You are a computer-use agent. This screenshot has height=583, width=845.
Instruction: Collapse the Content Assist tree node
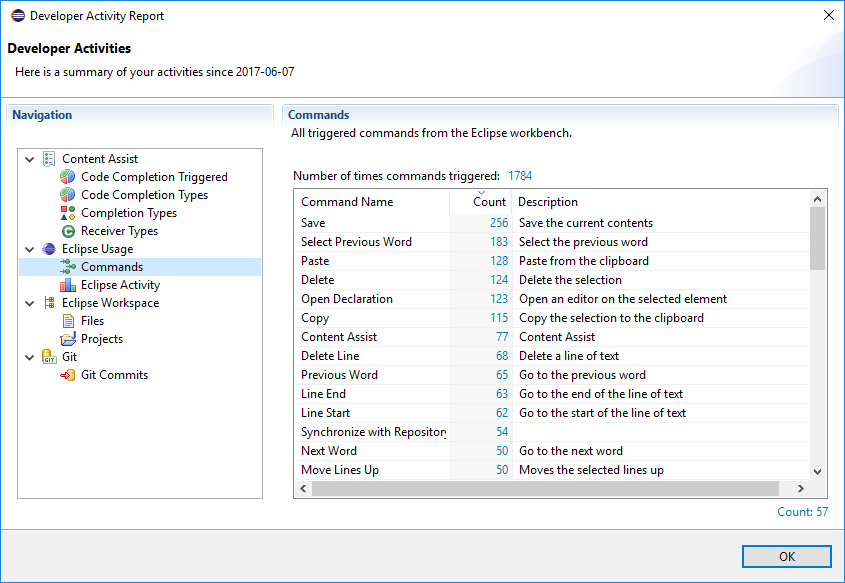coord(30,159)
